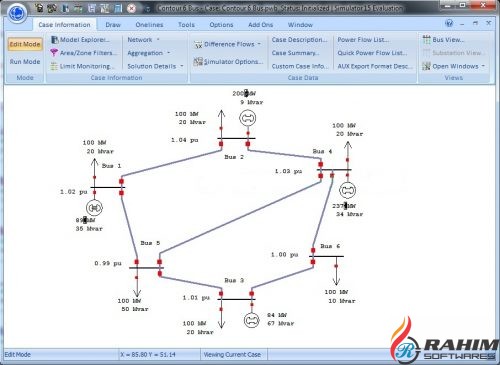Open Simulator Options button label
500x365 pixels.
point(233,62)
